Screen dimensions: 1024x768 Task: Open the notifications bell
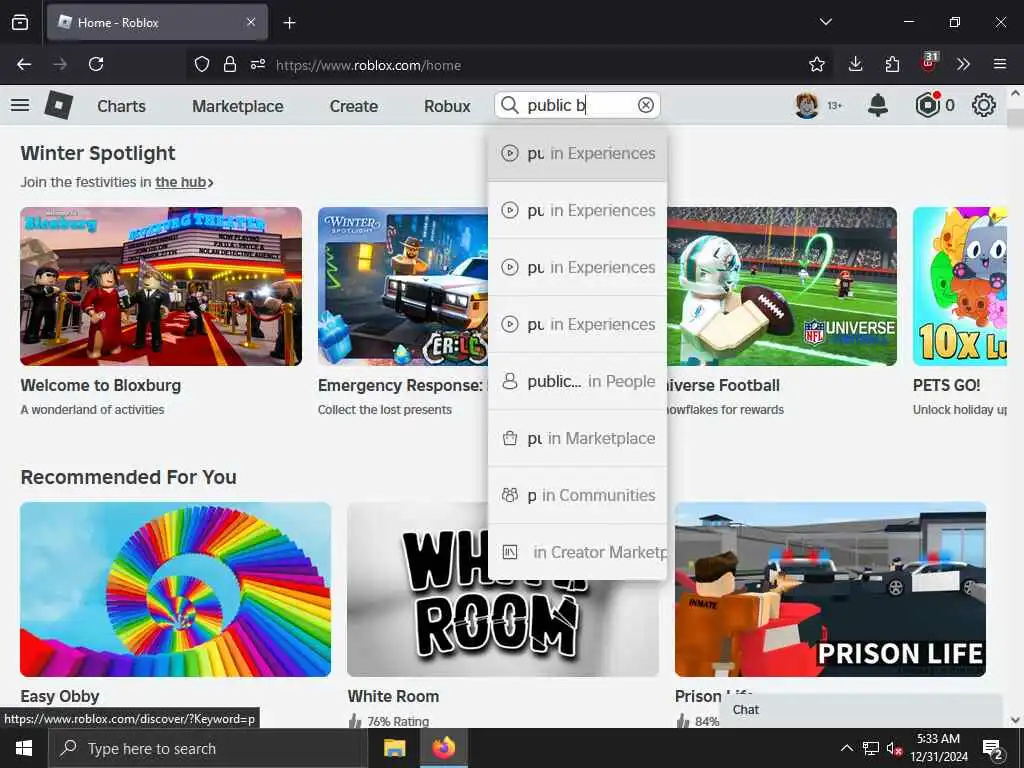[x=878, y=105]
